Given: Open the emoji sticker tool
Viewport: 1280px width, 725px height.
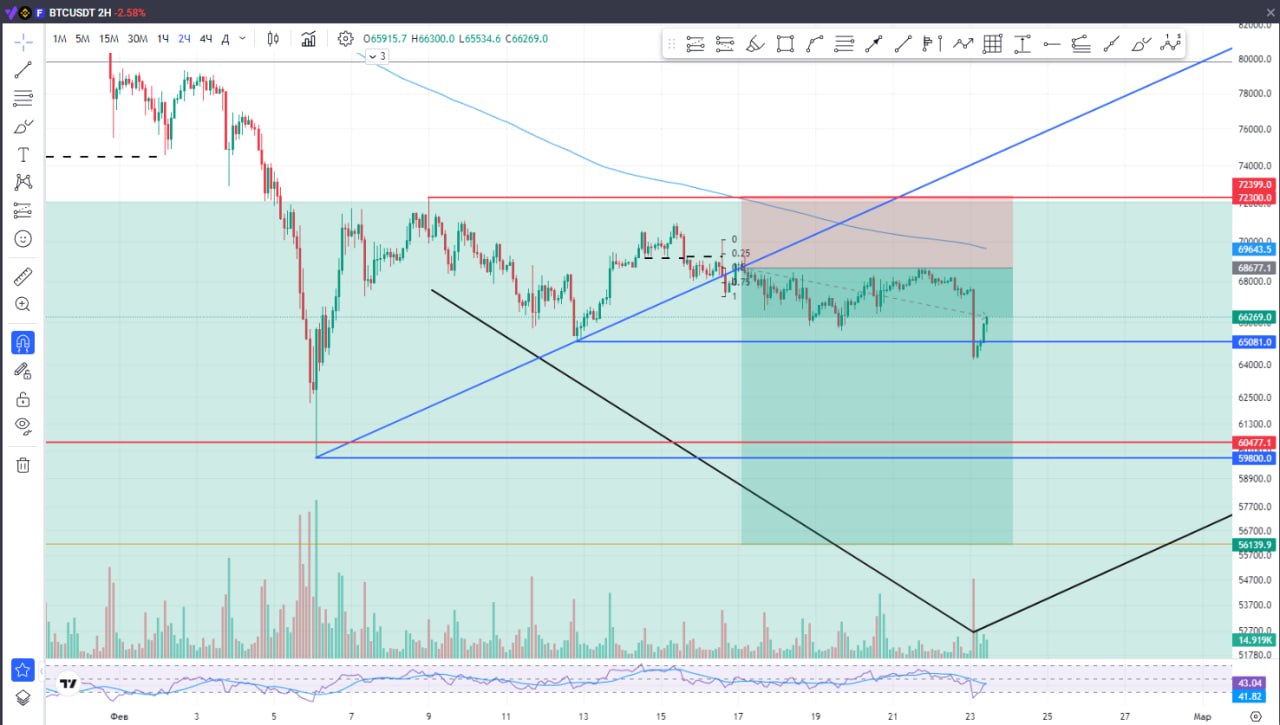Looking at the screenshot, I should pos(23,239).
